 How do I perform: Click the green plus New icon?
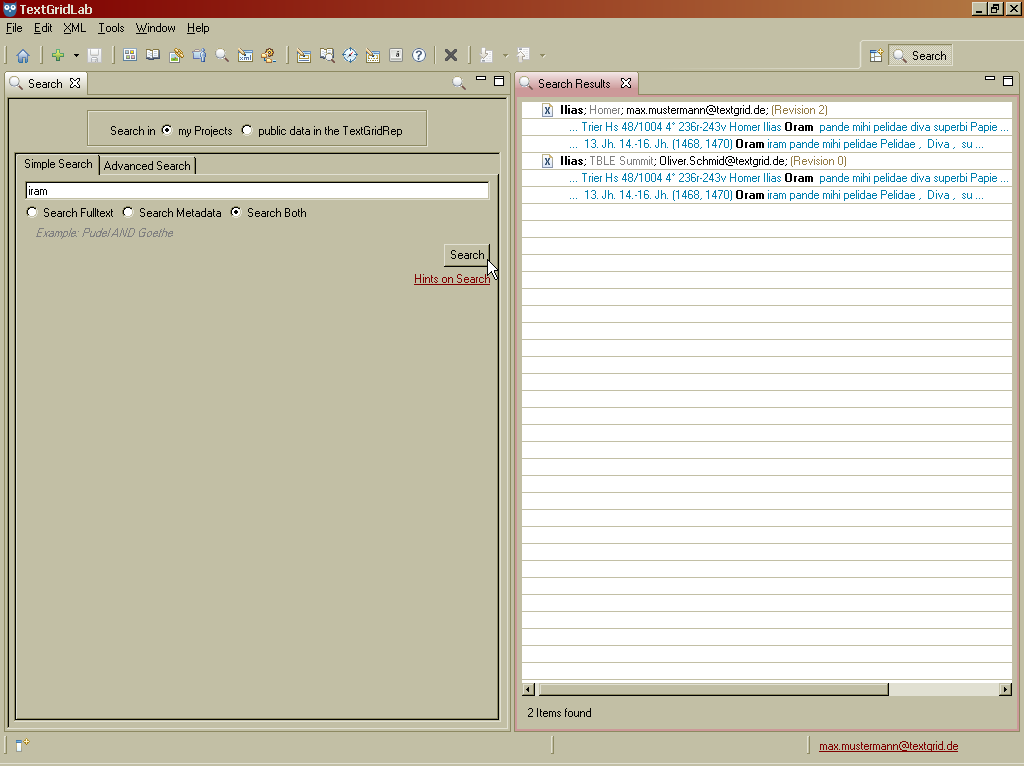tap(58, 56)
